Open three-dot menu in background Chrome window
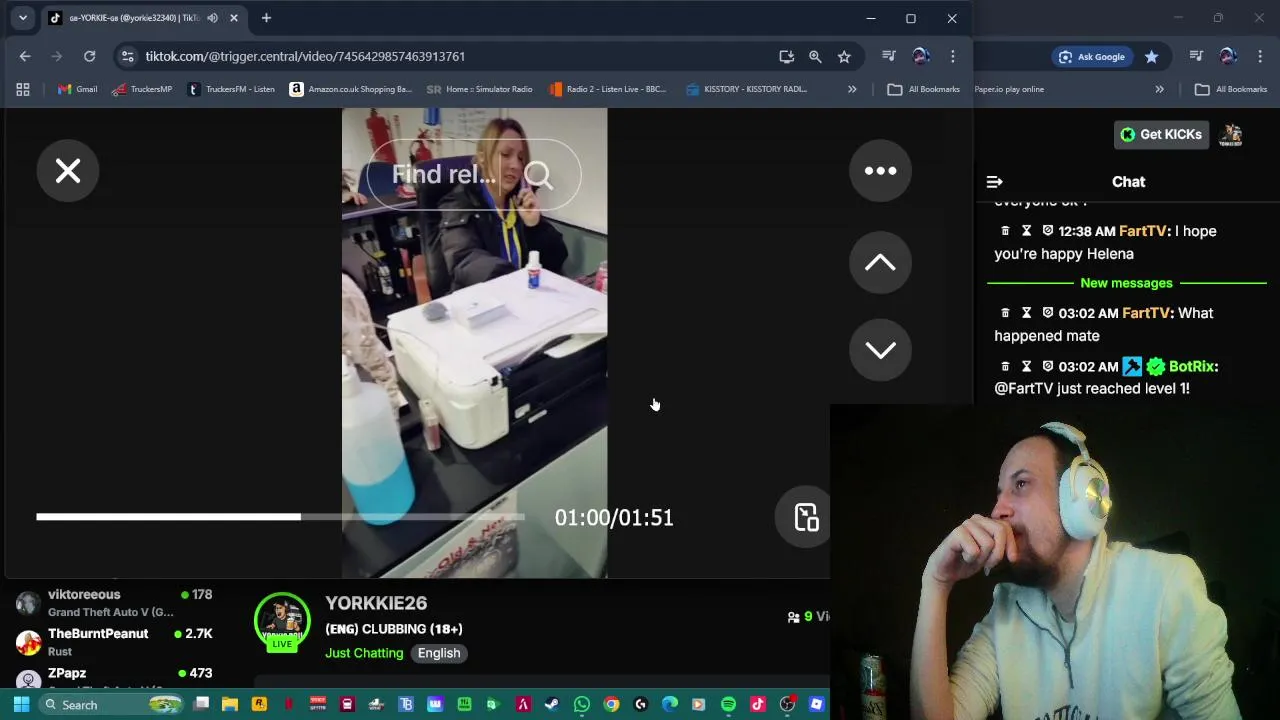The height and width of the screenshot is (720, 1280). 1260,57
